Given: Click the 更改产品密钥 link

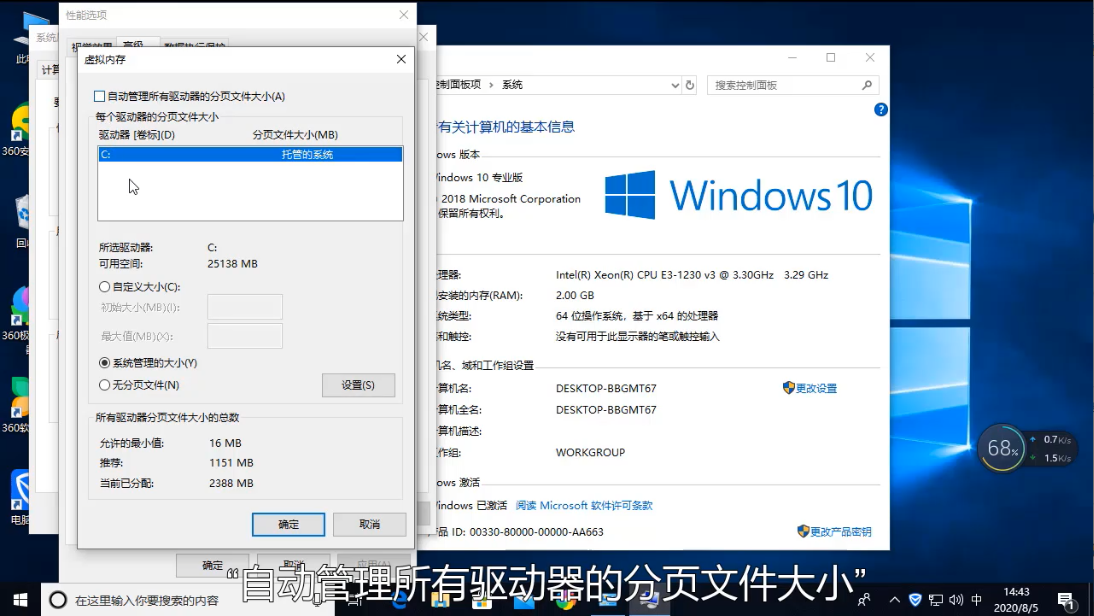Looking at the screenshot, I should (x=840, y=532).
